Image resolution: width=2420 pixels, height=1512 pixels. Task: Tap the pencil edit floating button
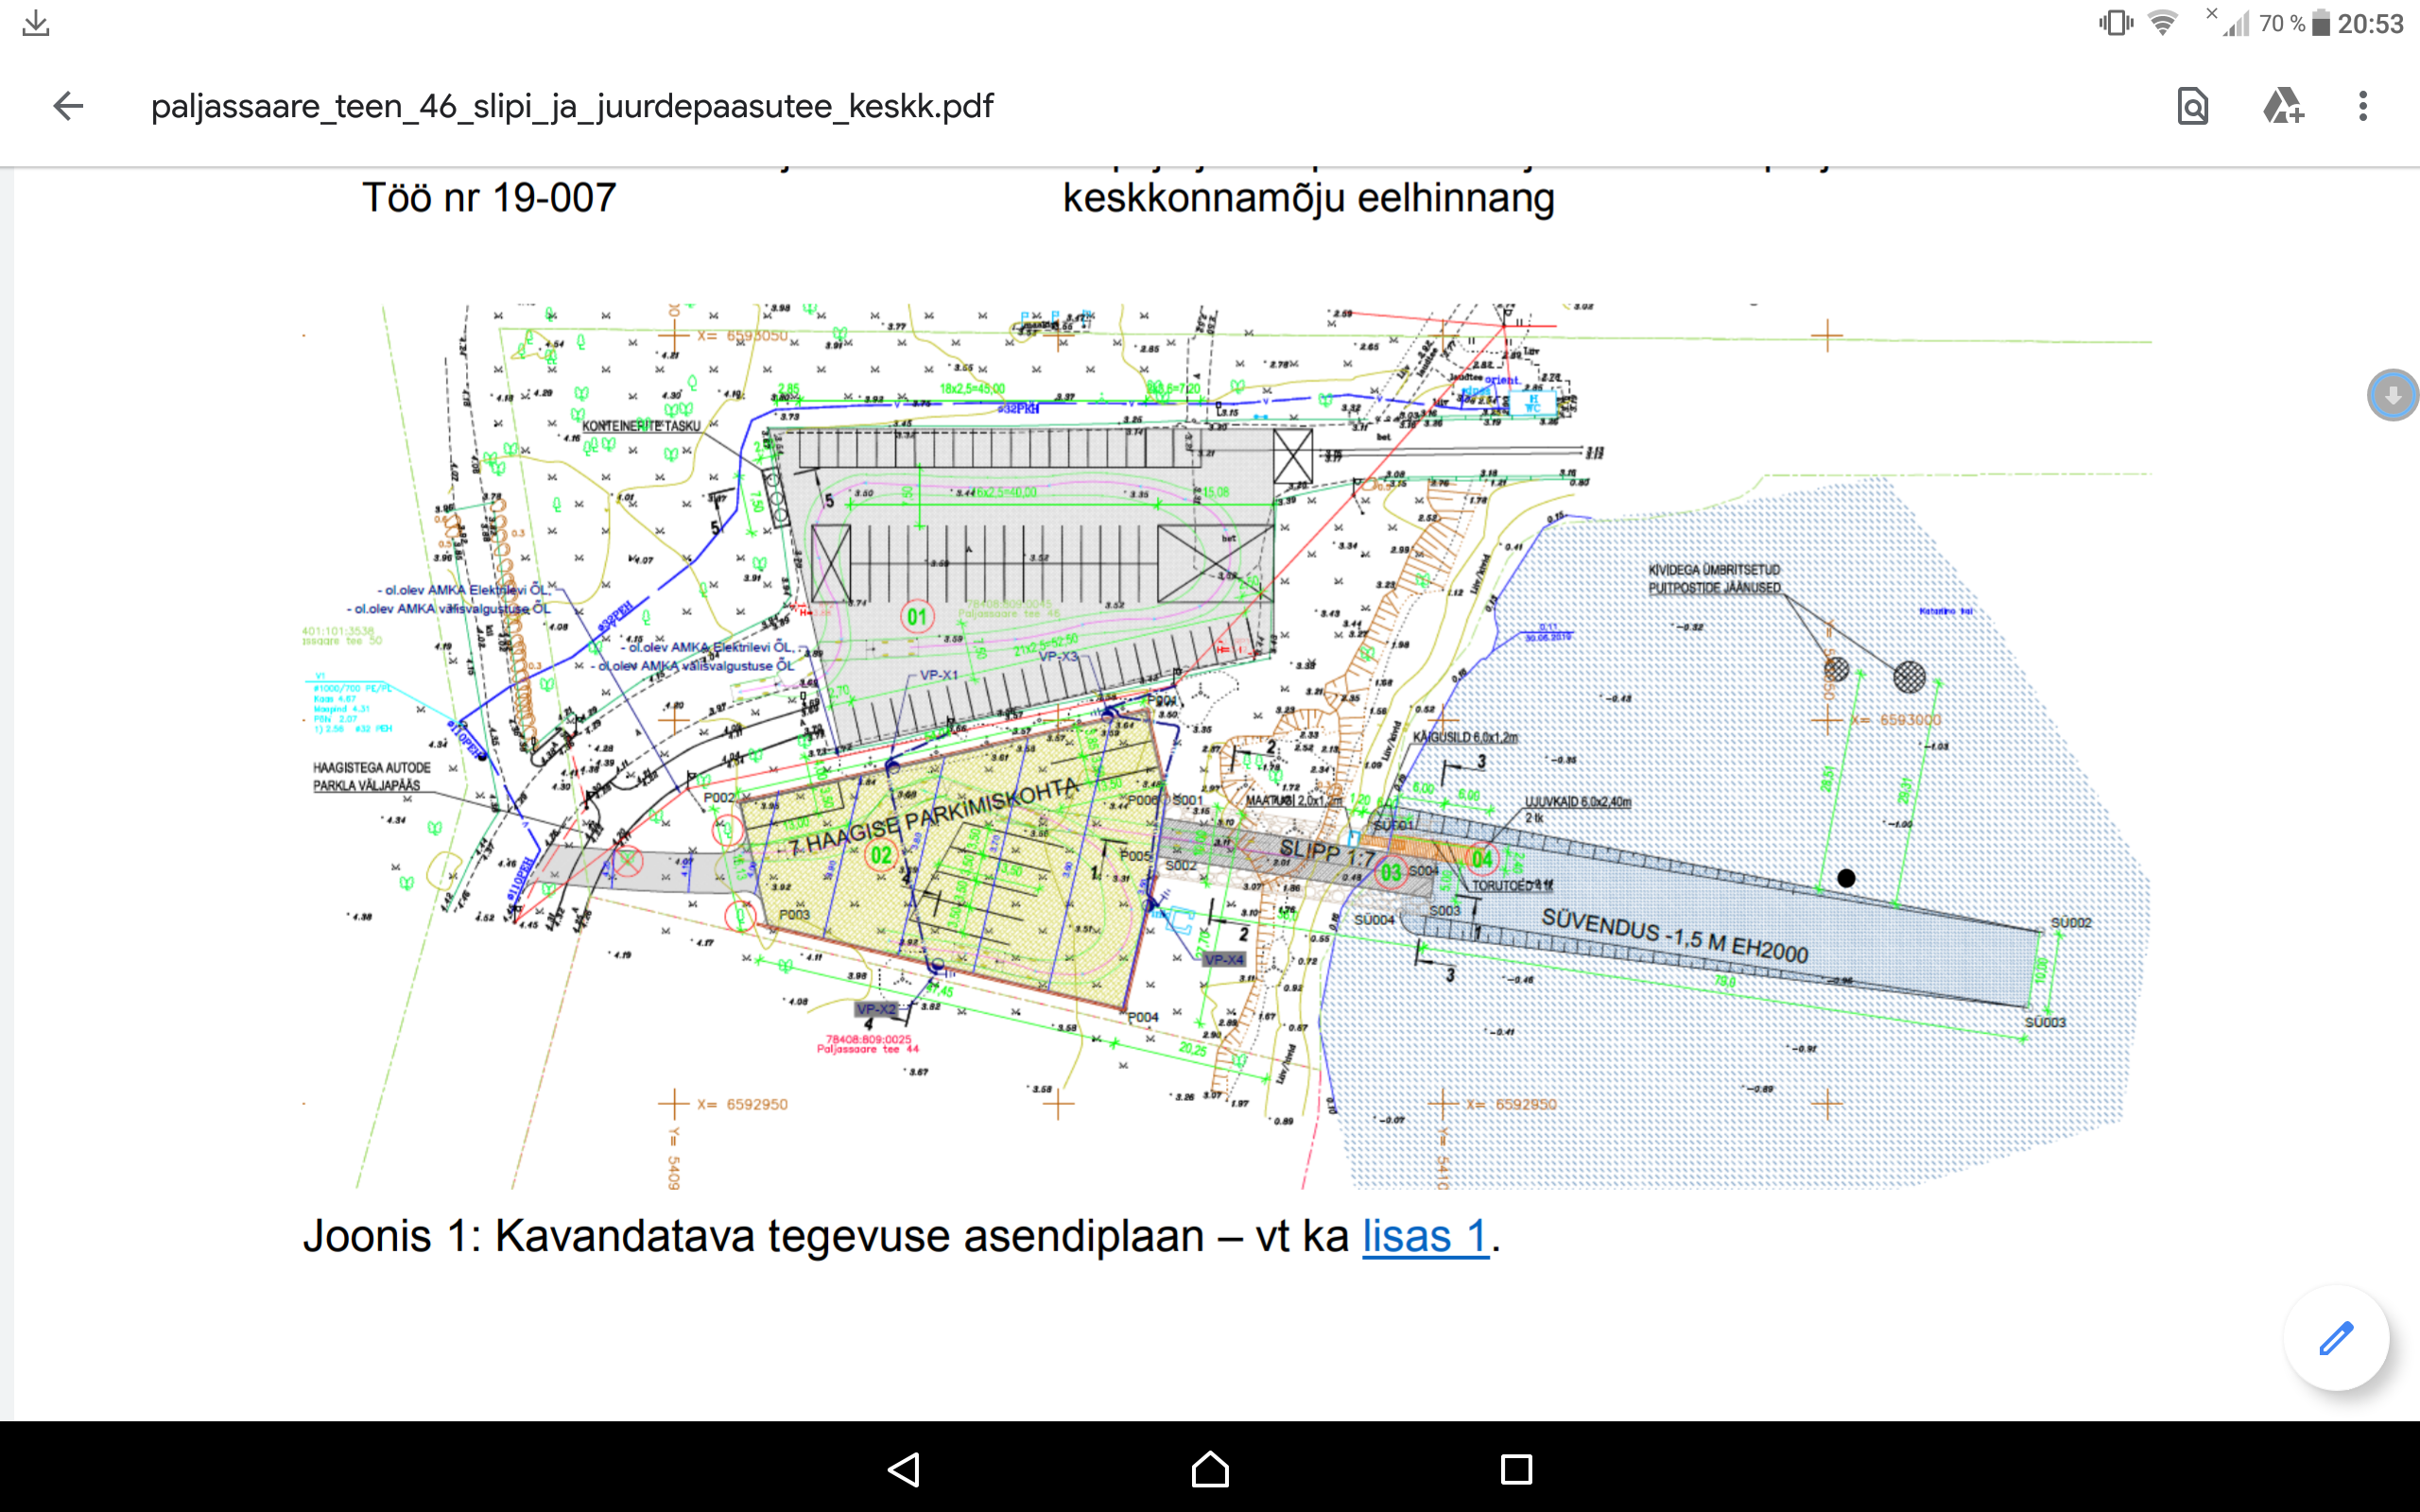pos(2336,1338)
